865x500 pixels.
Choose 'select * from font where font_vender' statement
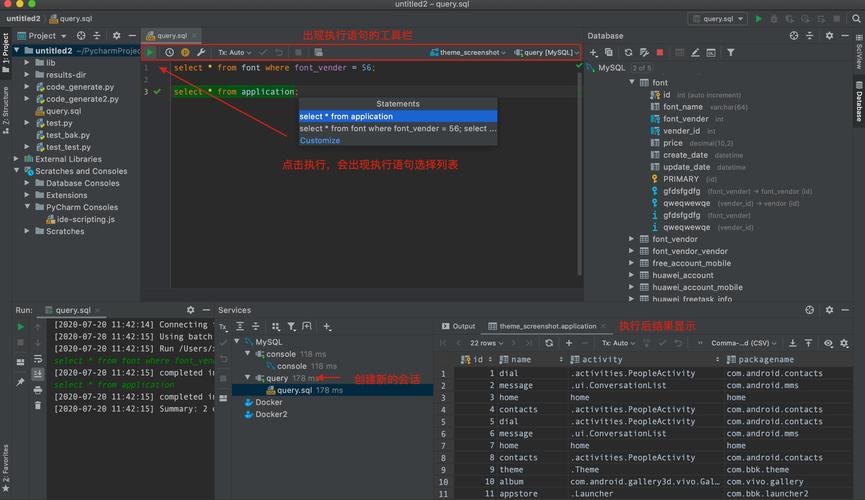click(398, 129)
